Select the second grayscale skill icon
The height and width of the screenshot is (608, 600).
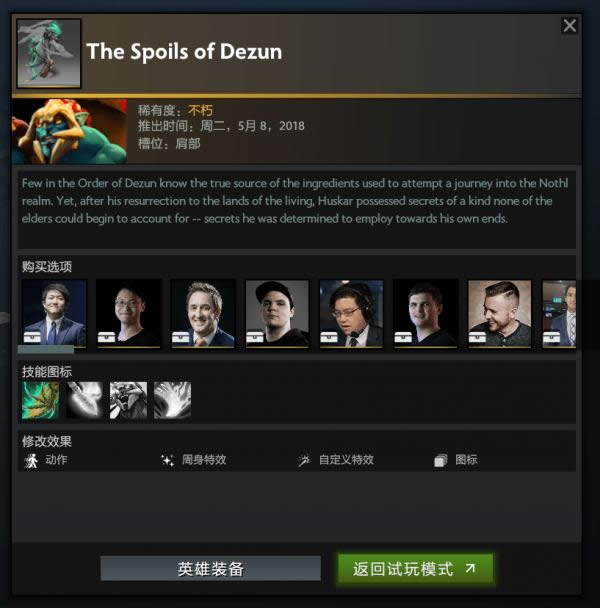click(85, 400)
